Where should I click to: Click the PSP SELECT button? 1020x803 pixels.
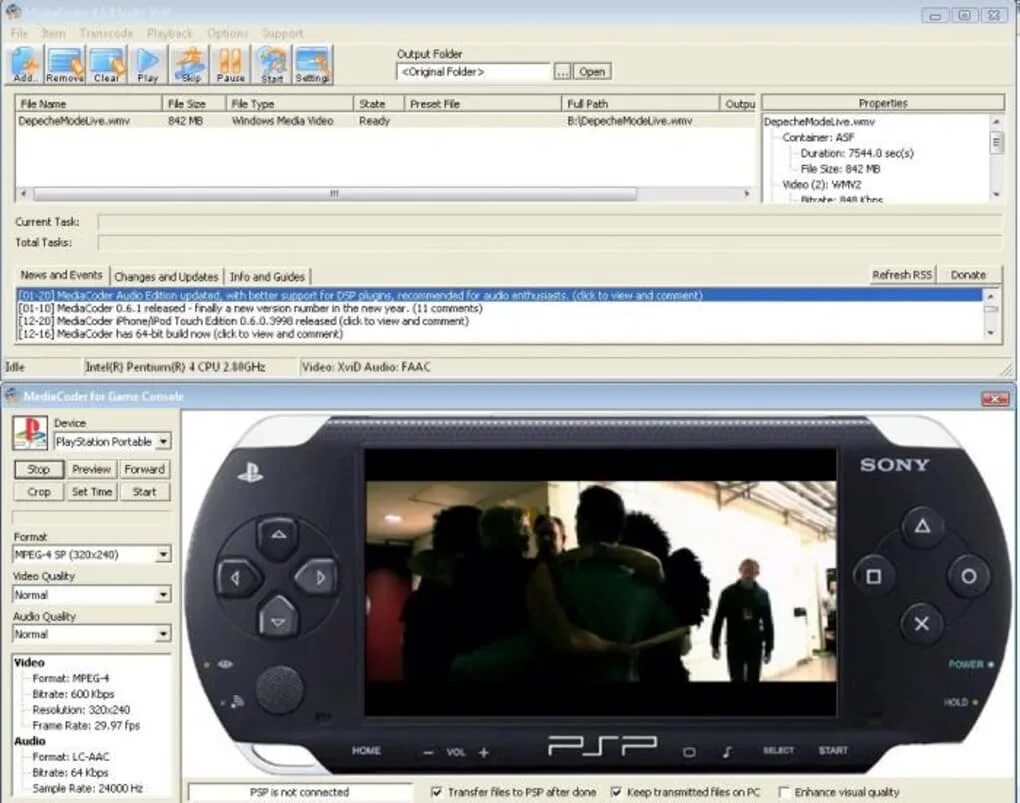[779, 751]
